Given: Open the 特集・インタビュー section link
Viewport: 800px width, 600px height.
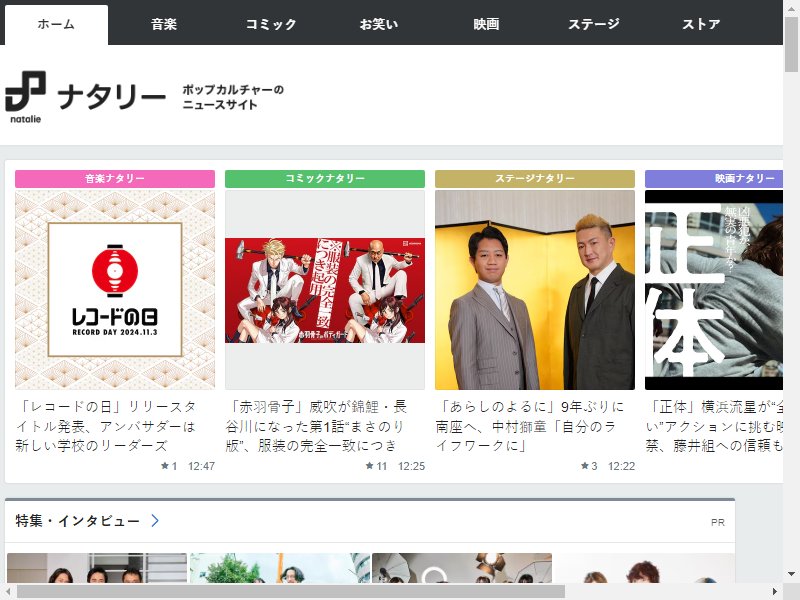Looking at the screenshot, I should click(x=78, y=521).
